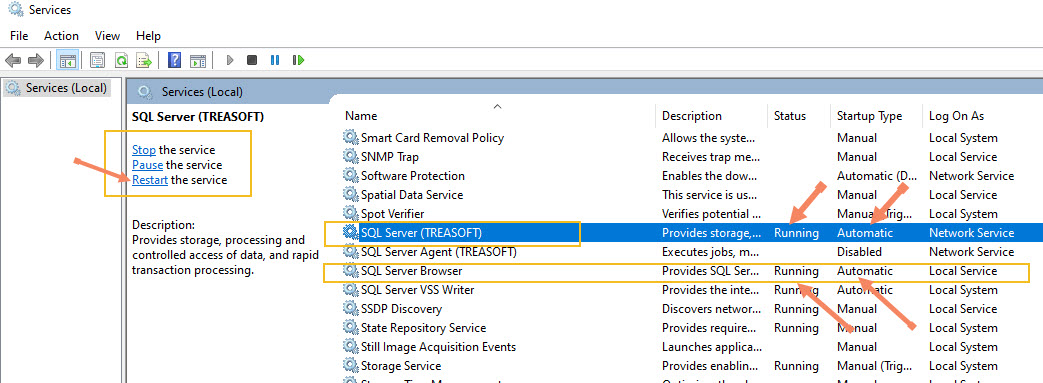Click the Back arrow toolbar icon
The width and height of the screenshot is (1043, 383).
[13, 61]
